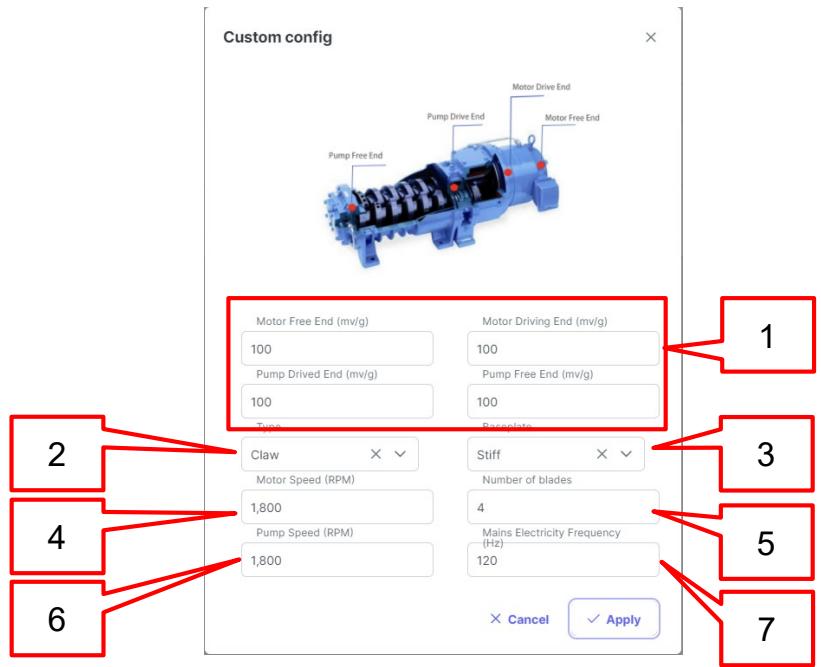This screenshot has width=821, height=667.
Task: Close the Custom config dialog
Action: (x=650, y=37)
